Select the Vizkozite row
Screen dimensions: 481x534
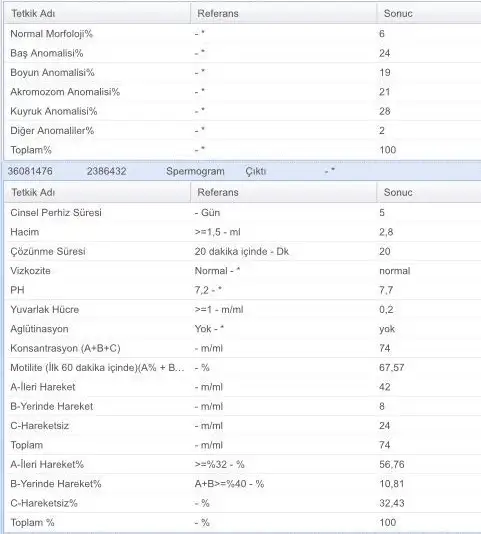click(243, 271)
